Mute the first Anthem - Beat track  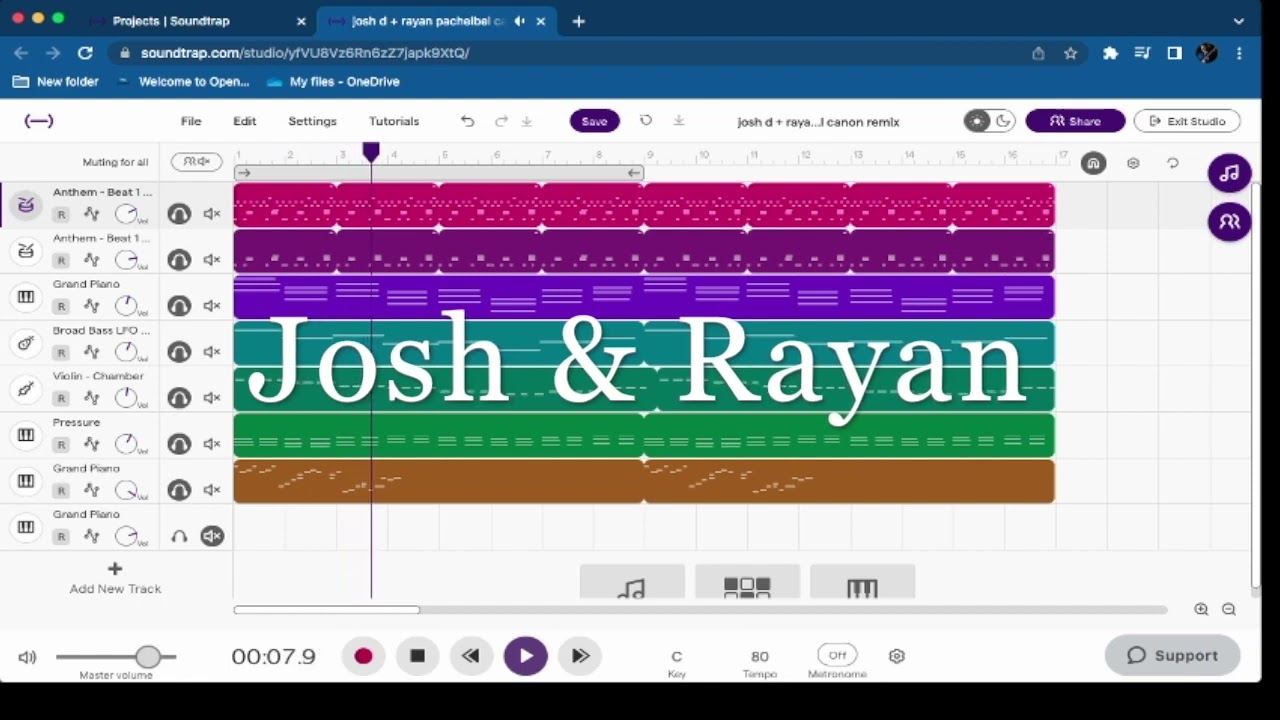(x=212, y=214)
